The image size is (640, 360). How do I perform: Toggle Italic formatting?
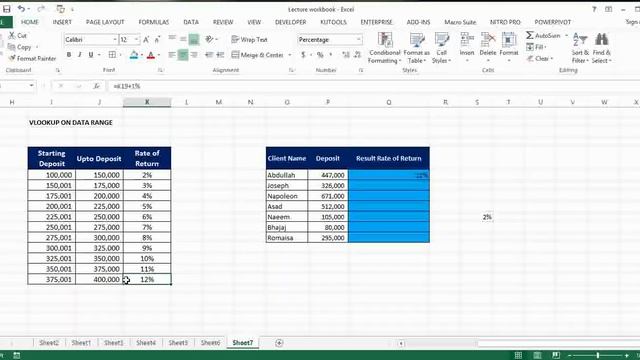(x=80, y=55)
